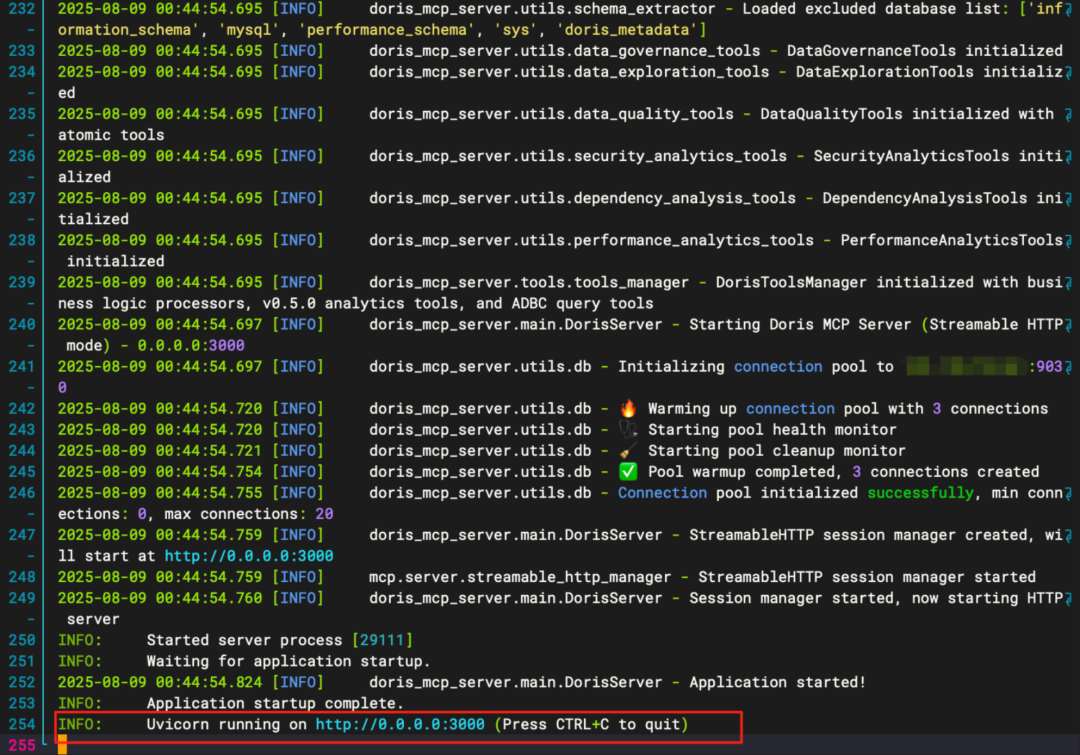The height and width of the screenshot is (755, 1080).
Task: Click the broom emoji before 'Starting pool cleanup monitor'
Action: coord(628,451)
